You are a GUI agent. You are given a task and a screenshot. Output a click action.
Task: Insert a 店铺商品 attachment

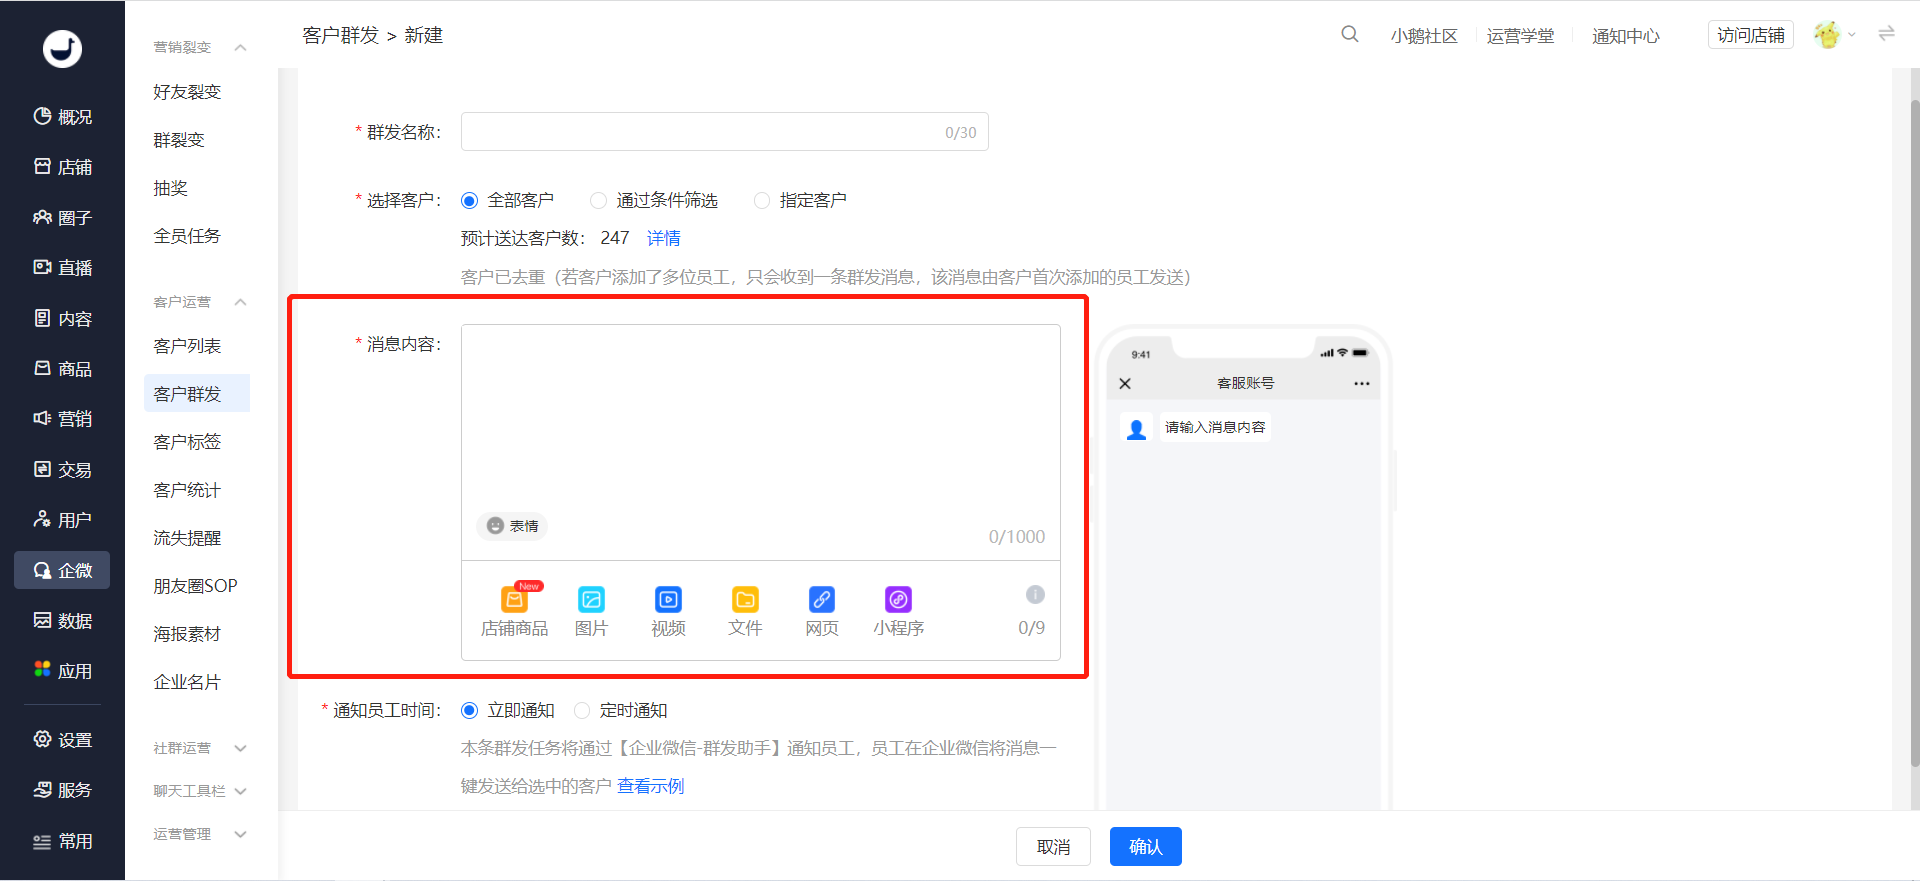514,611
